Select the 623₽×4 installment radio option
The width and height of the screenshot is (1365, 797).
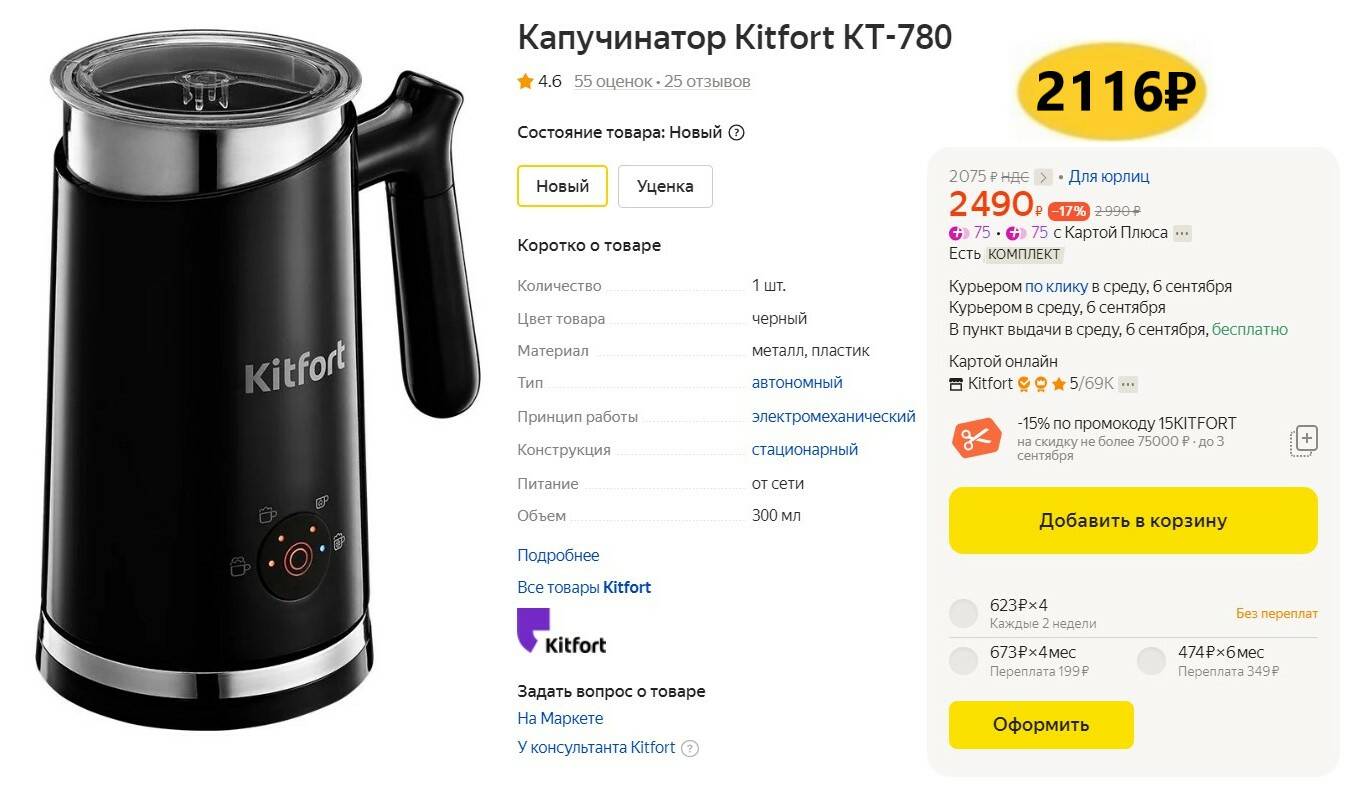[x=963, y=613]
